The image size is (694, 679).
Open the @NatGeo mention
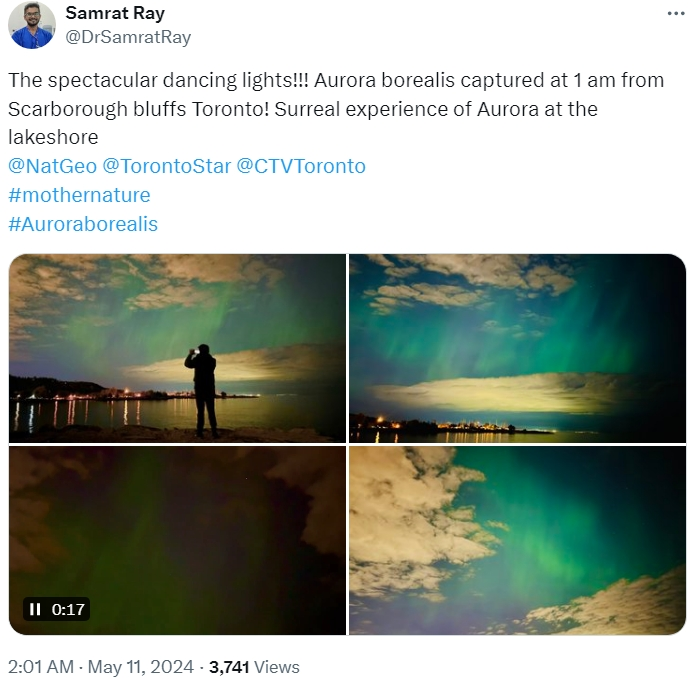tap(52, 166)
